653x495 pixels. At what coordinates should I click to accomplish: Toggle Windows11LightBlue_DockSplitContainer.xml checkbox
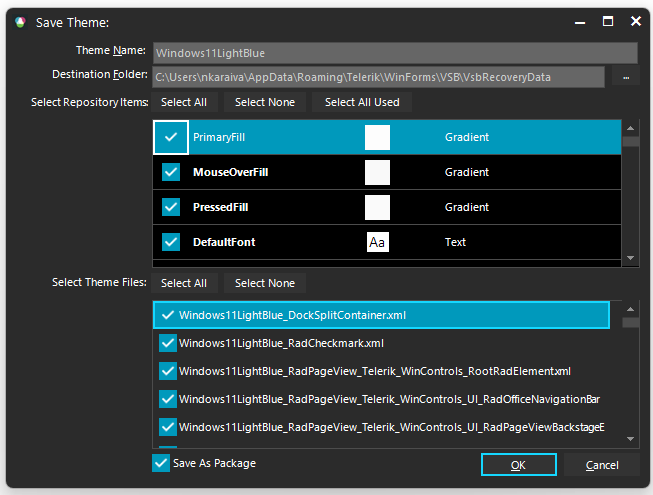tap(167, 315)
